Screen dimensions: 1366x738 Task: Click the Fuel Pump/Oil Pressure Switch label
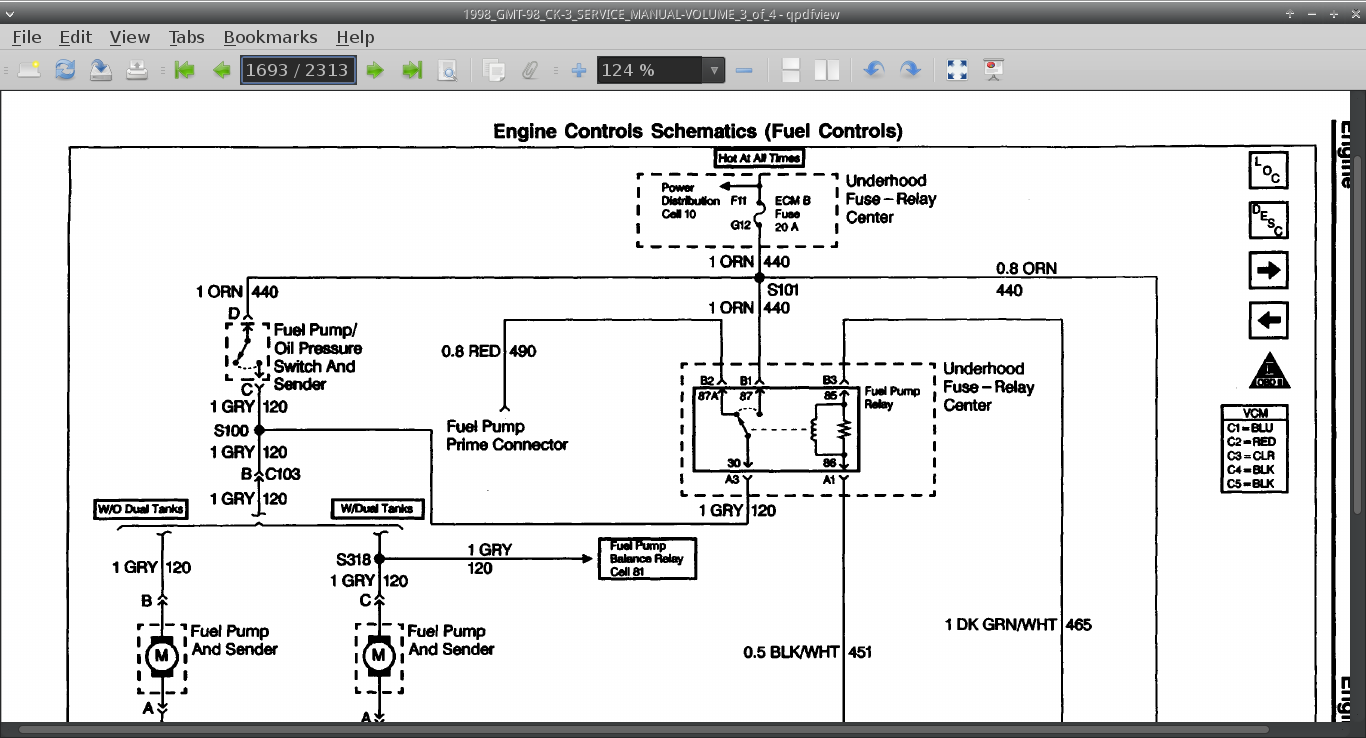click(318, 357)
